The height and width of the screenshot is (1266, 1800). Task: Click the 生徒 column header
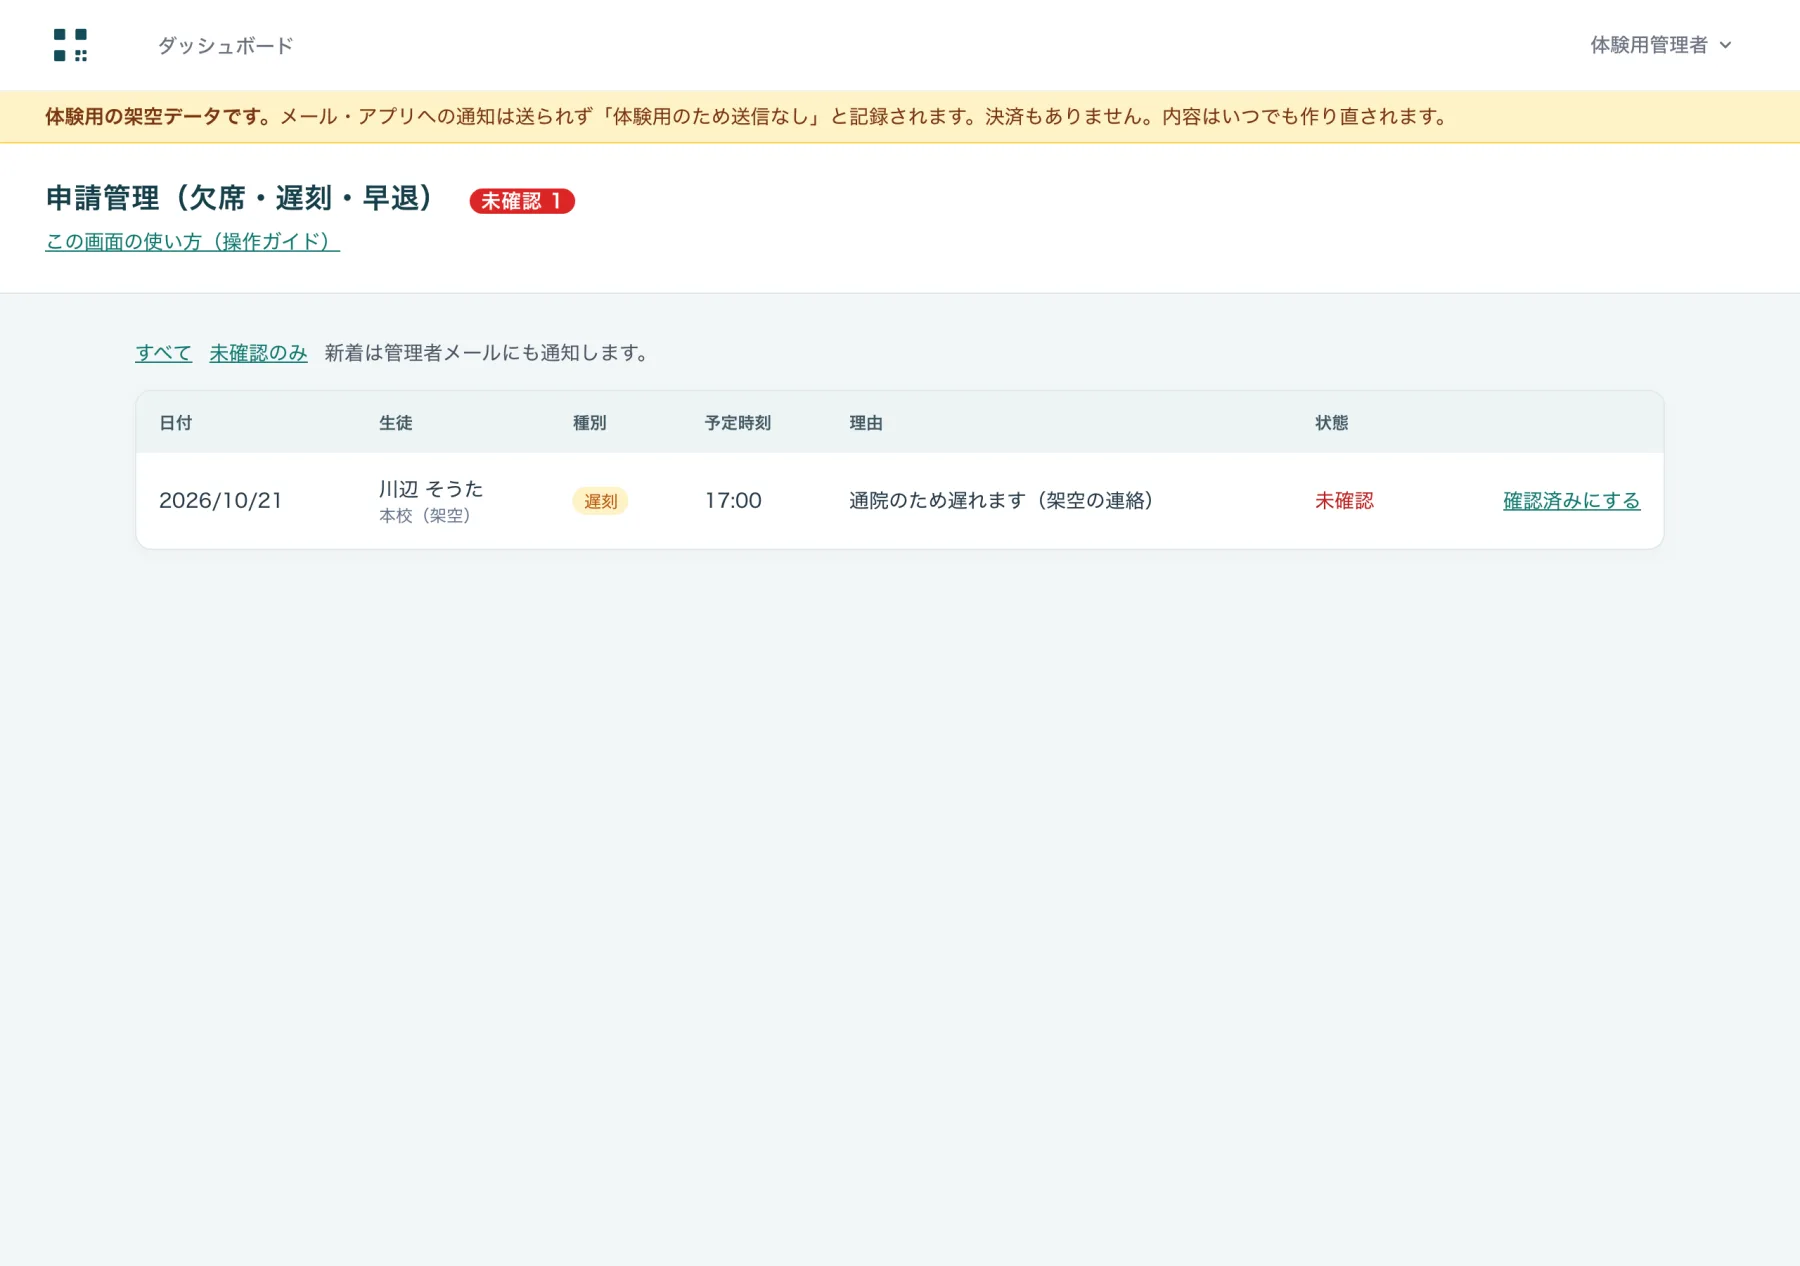coord(395,423)
